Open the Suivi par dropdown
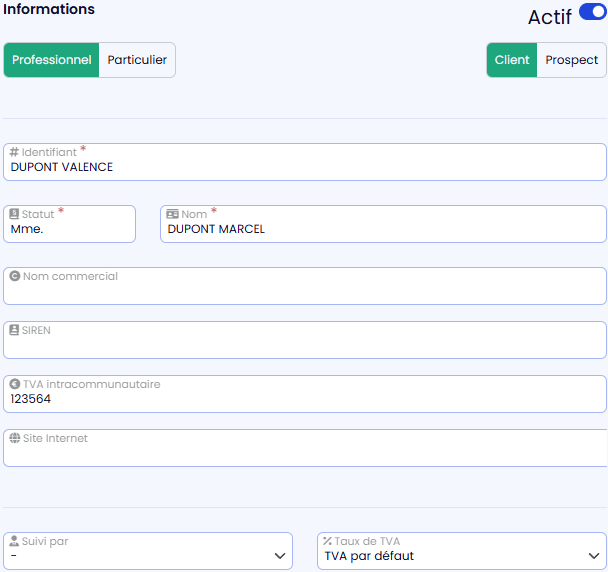This screenshot has height=572, width=608. pyautogui.click(x=148, y=555)
